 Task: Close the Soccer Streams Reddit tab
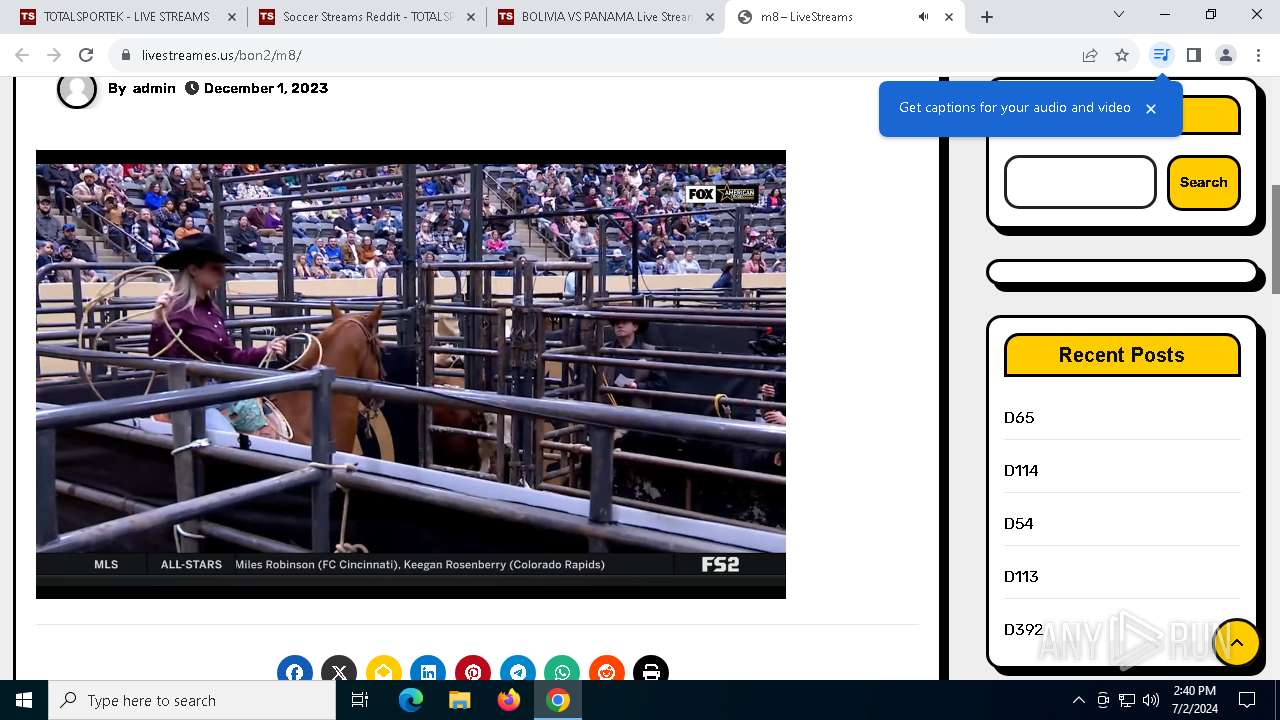click(471, 17)
